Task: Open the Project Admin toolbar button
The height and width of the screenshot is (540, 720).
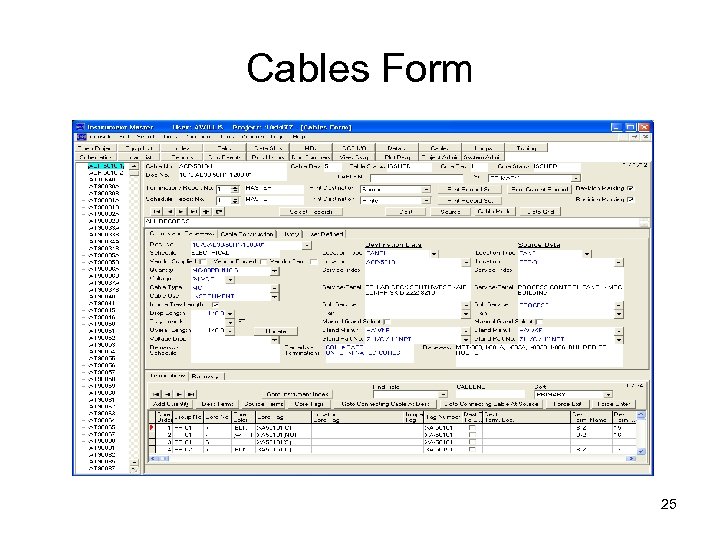Action: coord(439,157)
